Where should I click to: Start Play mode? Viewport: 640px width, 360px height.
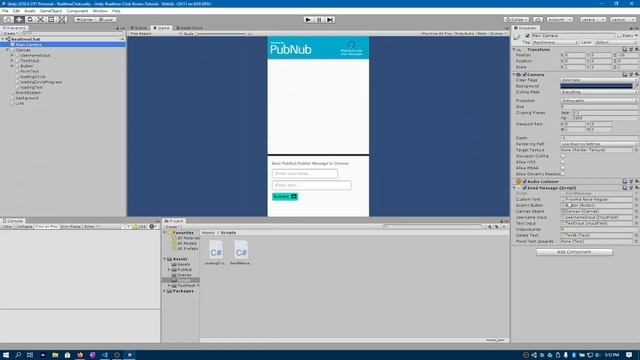pyautogui.click(x=308, y=20)
